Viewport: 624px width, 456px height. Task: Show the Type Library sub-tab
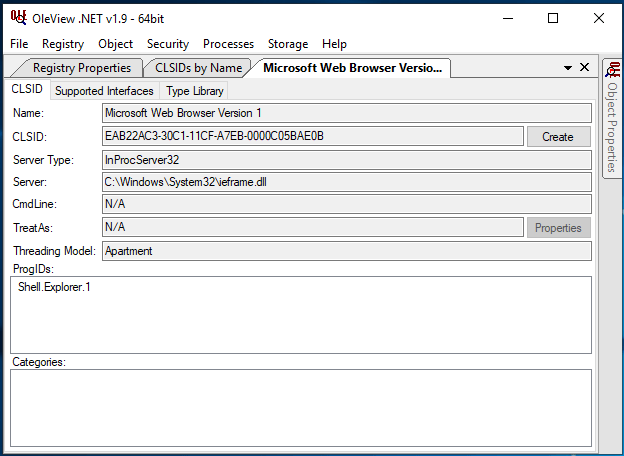[x=195, y=91]
